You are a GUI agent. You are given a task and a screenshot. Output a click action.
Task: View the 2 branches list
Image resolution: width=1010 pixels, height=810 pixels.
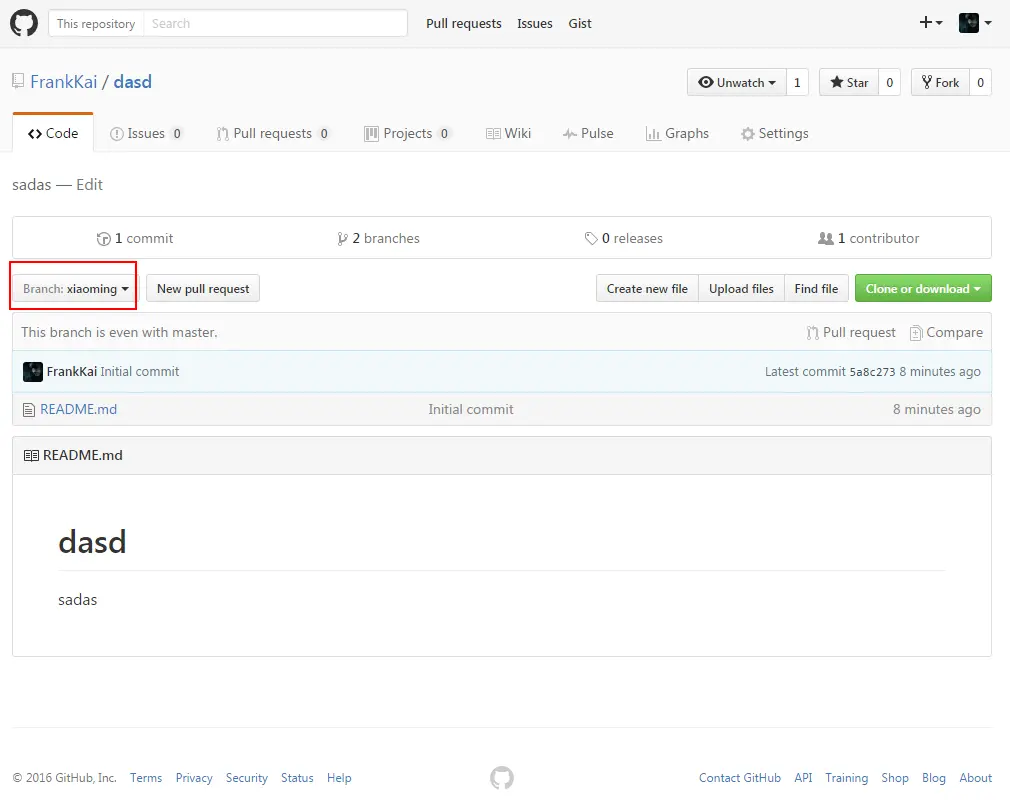[x=378, y=238]
